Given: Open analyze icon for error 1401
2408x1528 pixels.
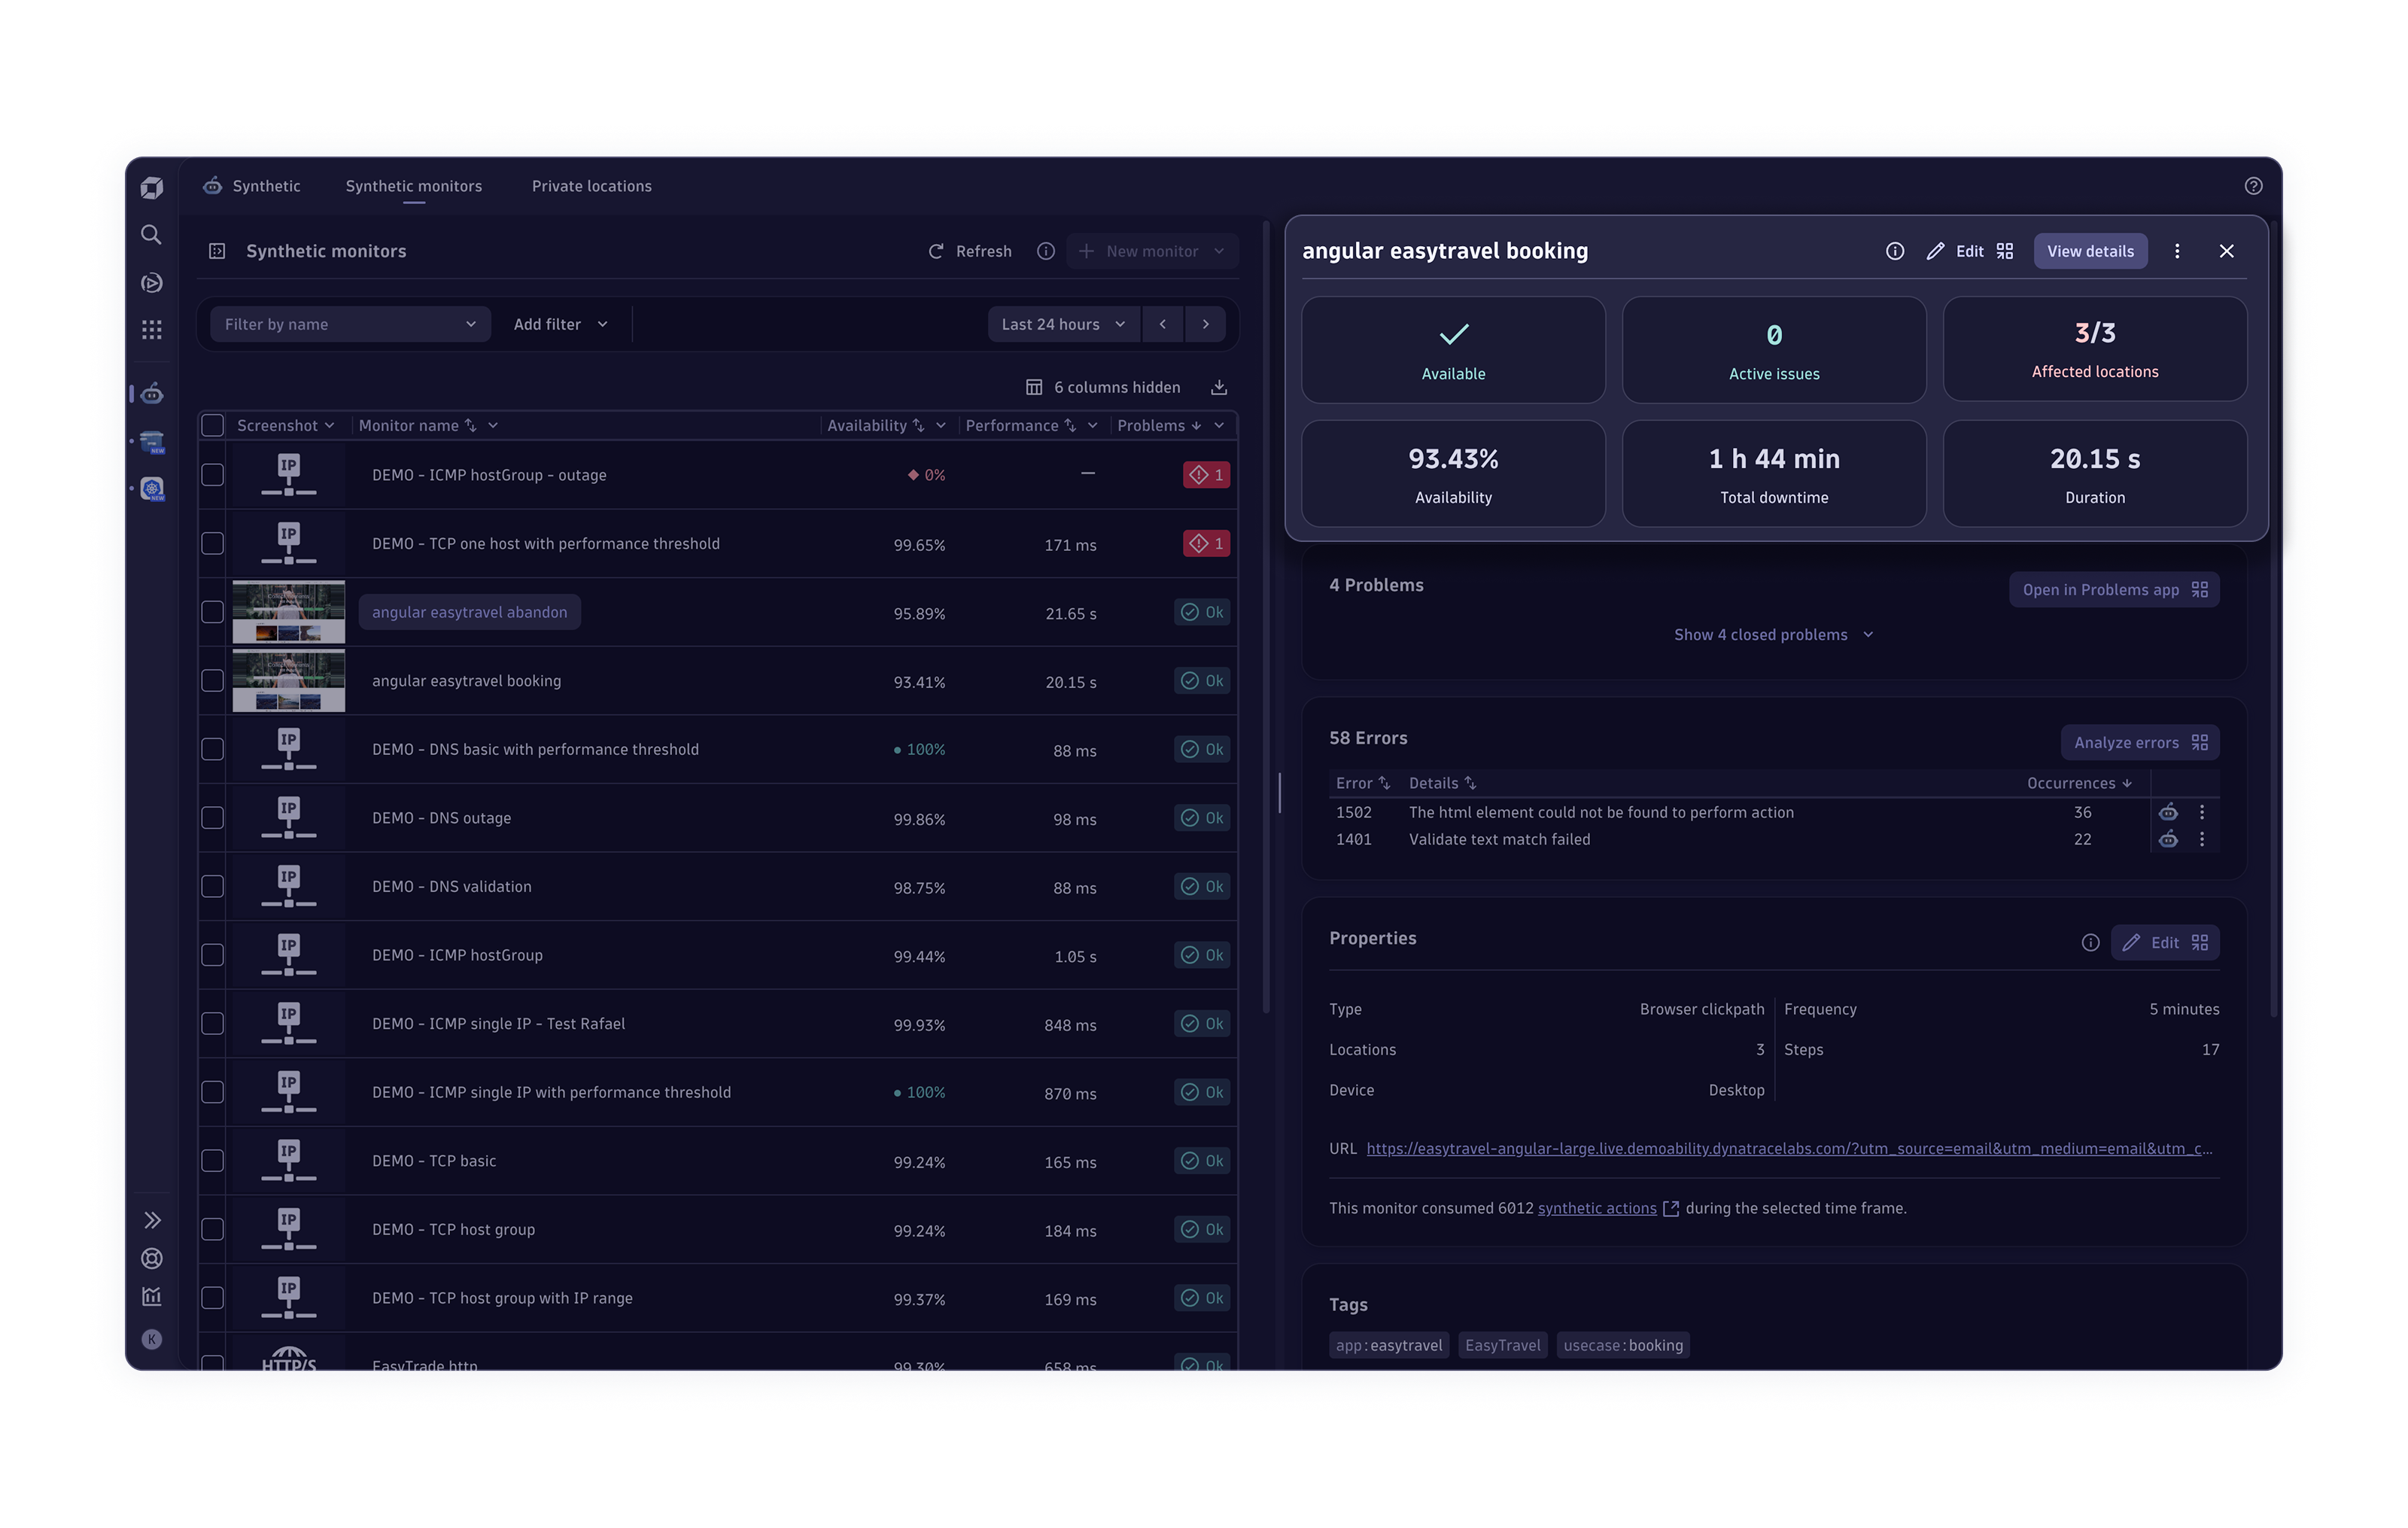Looking at the screenshot, I should [2168, 839].
